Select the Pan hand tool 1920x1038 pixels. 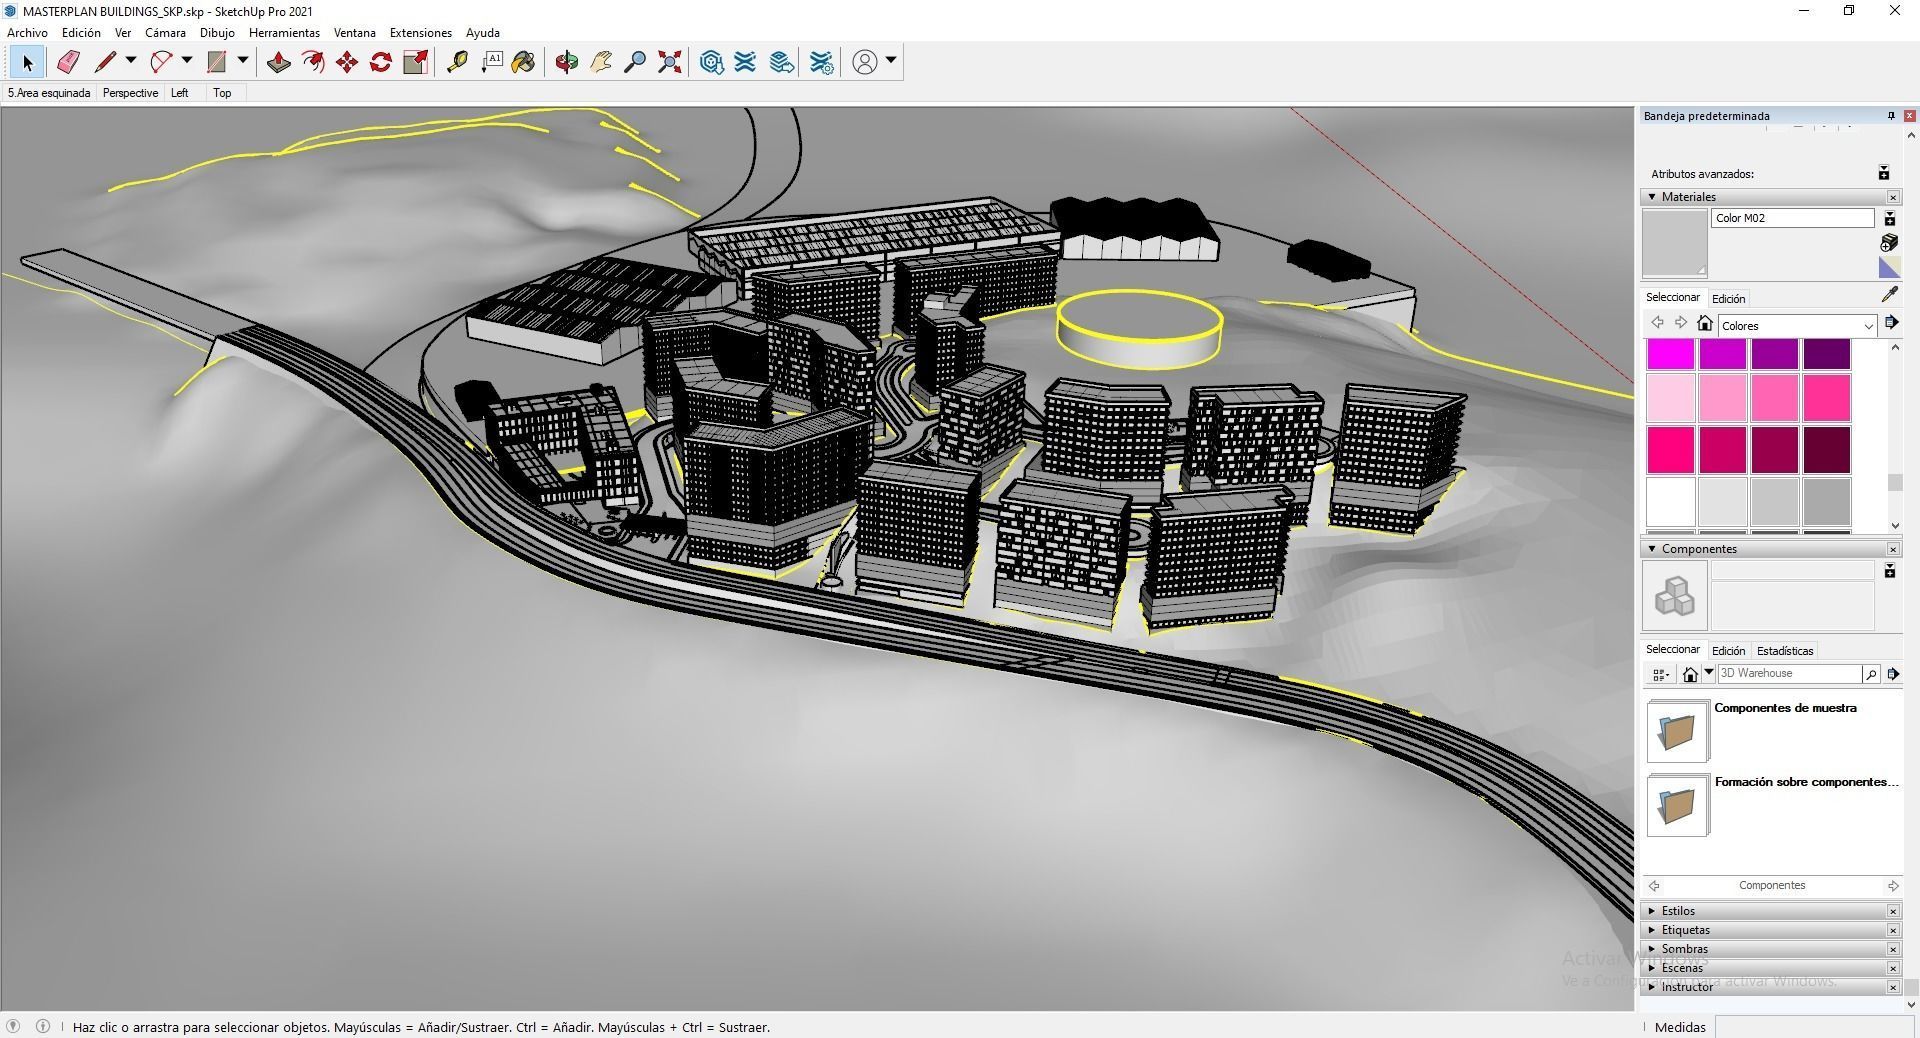(x=601, y=62)
